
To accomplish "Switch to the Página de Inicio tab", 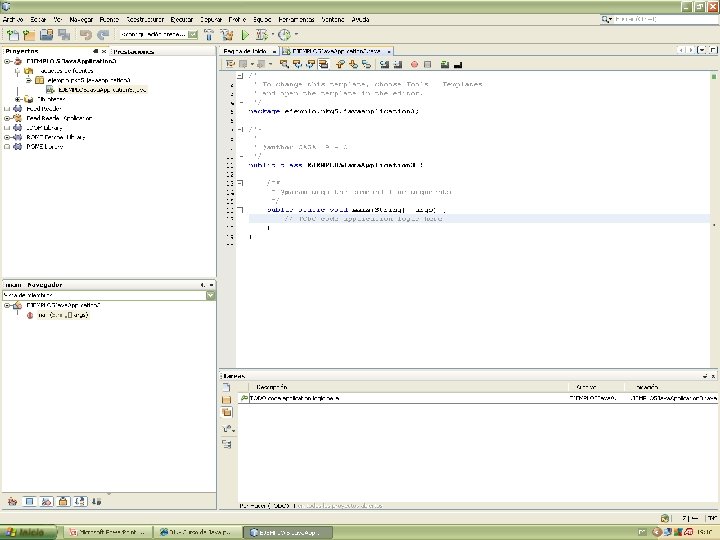I will click(245, 50).
